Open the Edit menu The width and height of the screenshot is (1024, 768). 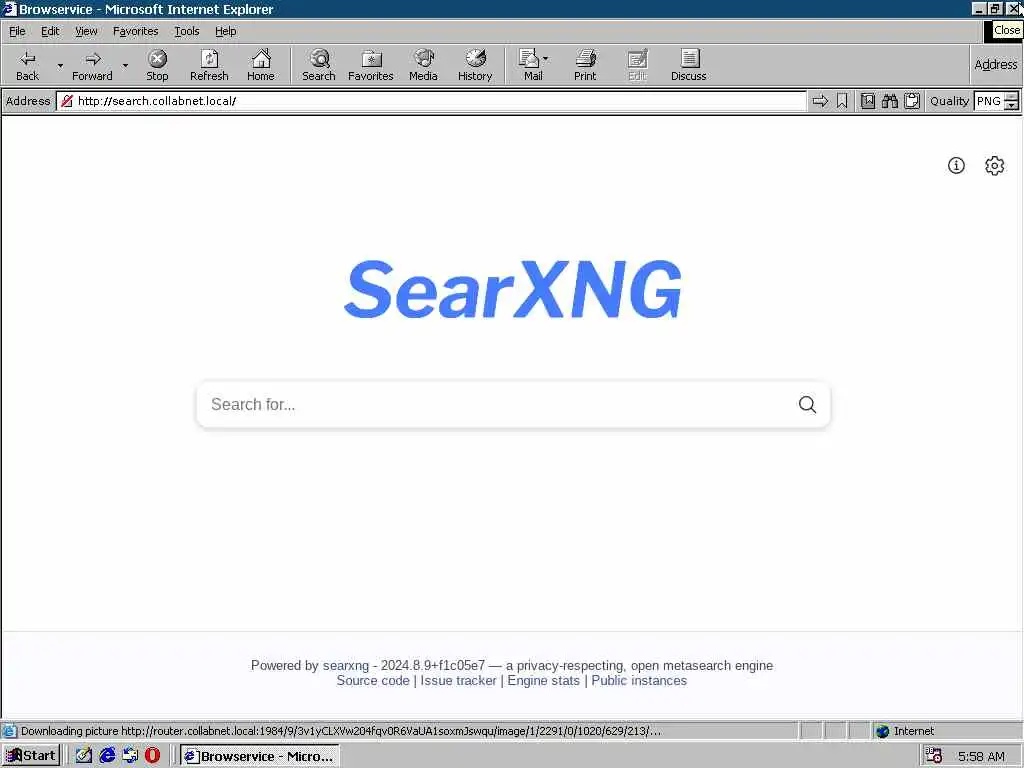(x=50, y=31)
